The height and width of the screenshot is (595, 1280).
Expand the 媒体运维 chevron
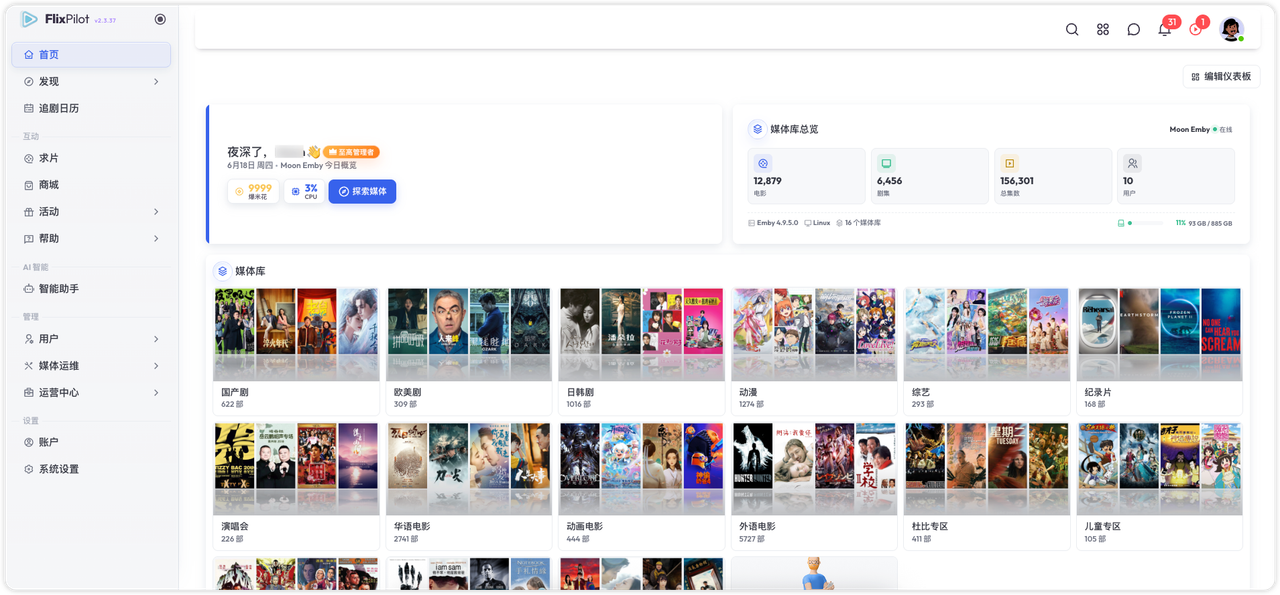click(156, 366)
